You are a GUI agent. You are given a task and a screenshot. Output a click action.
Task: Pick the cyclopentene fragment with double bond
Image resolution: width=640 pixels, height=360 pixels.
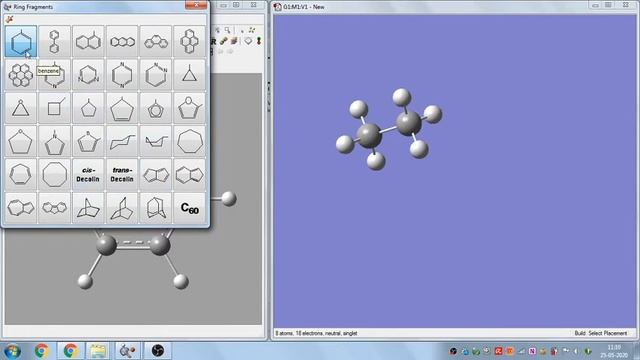(122, 109)
